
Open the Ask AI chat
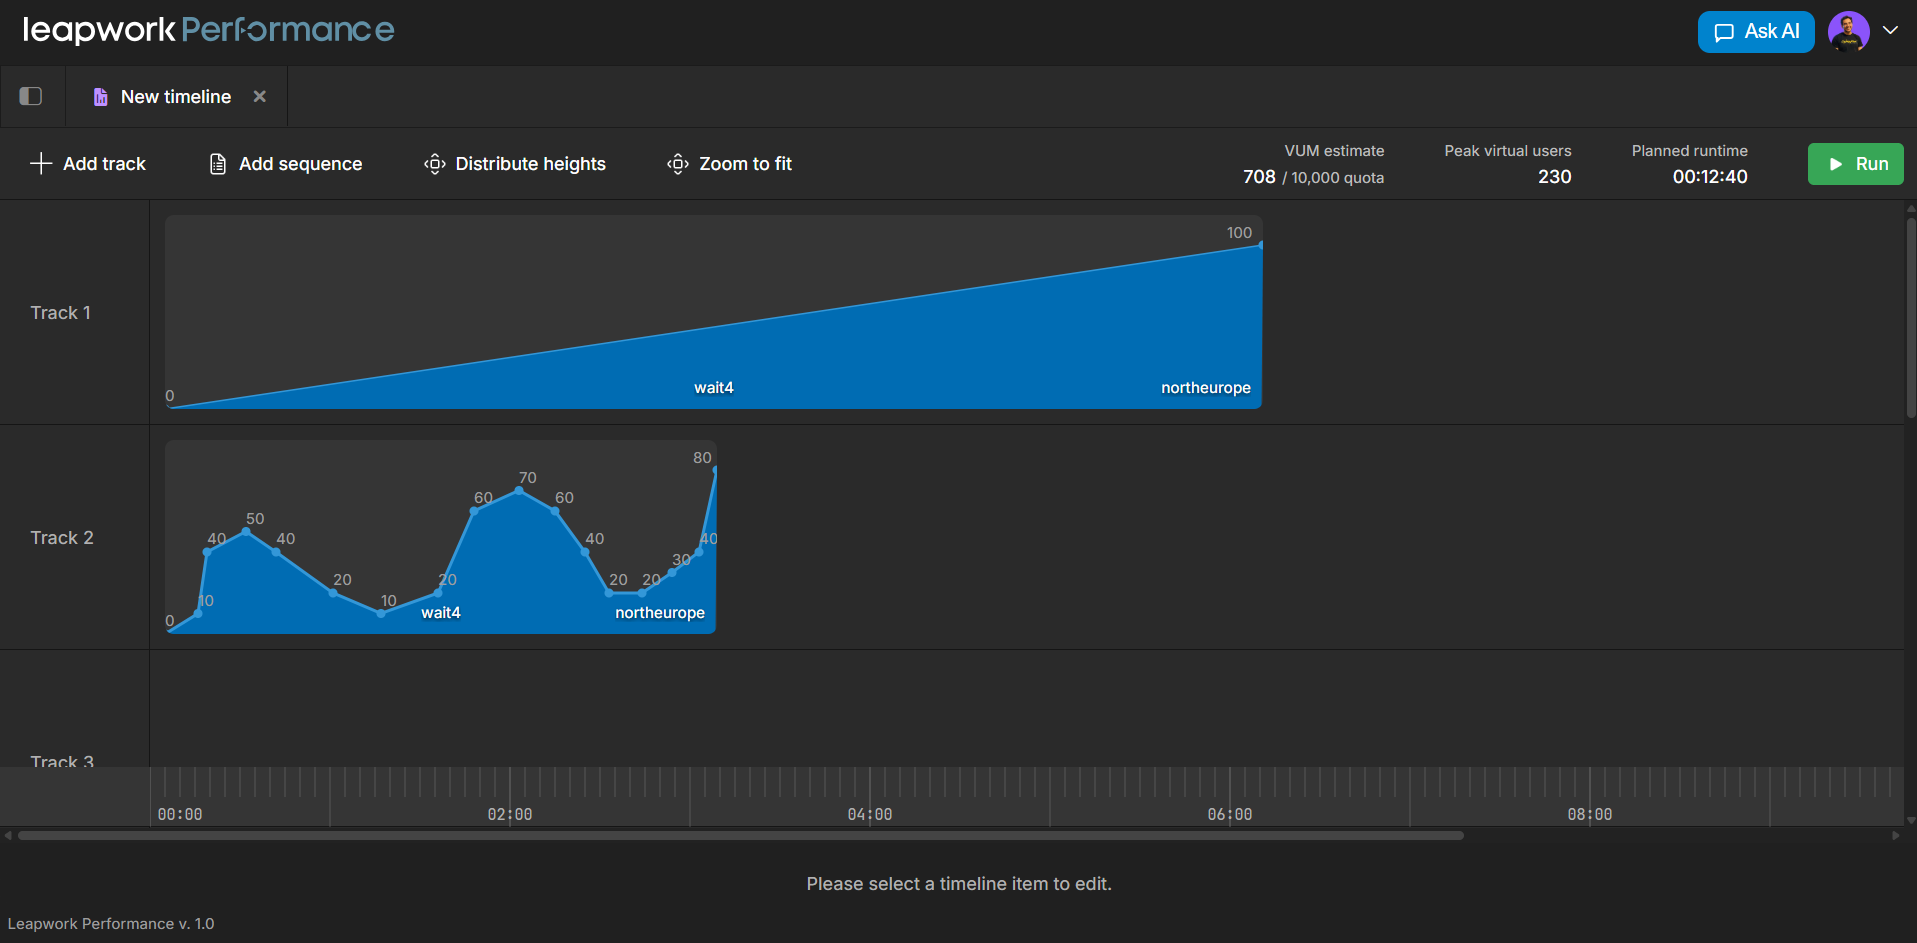click(x=1755, y=32)
